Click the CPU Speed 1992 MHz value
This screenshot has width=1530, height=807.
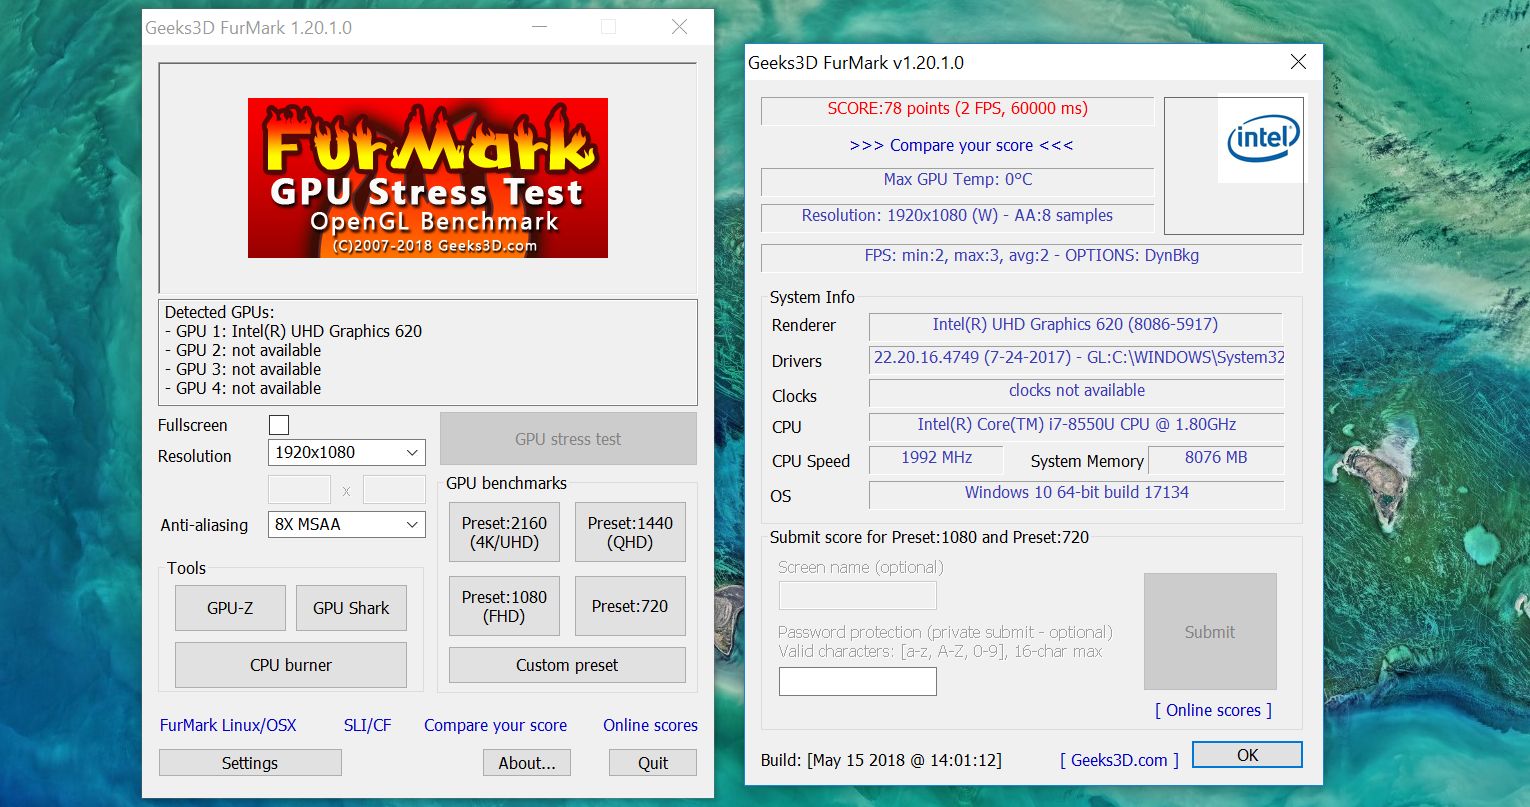(x=936, y=458)
